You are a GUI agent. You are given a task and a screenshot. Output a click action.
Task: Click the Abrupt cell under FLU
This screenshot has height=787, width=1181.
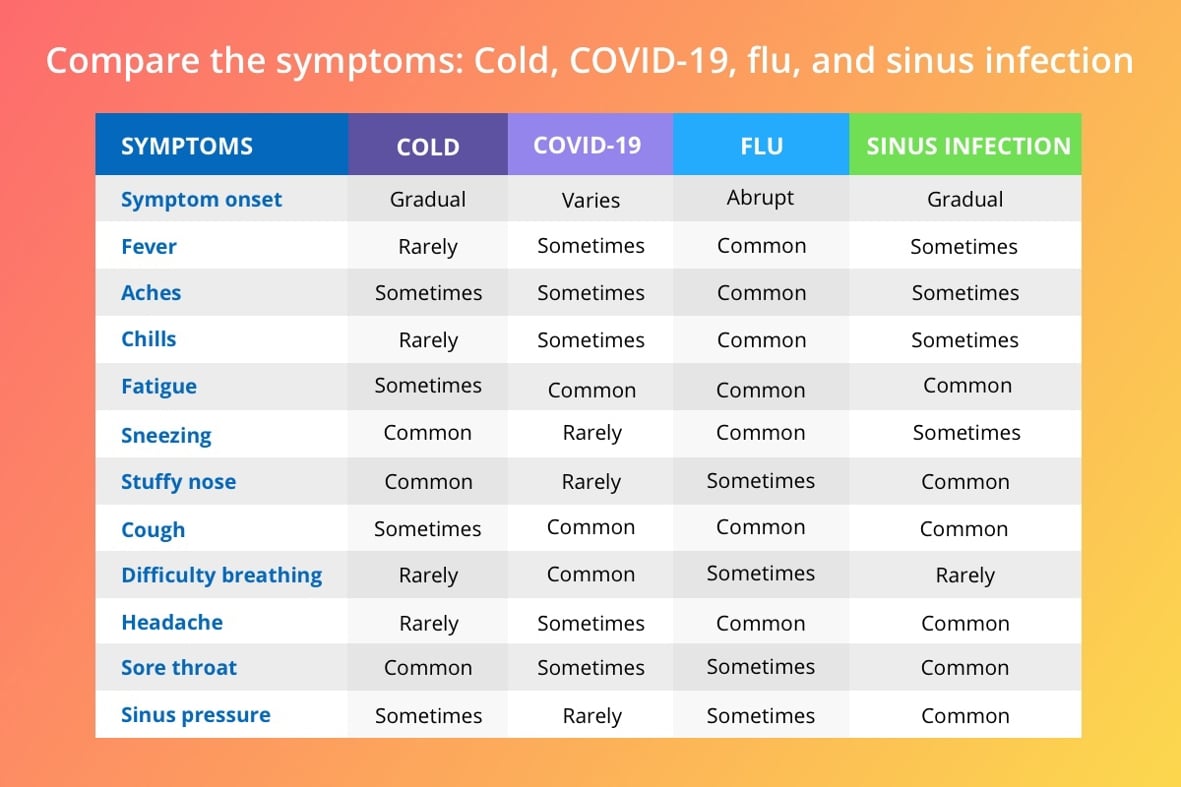pos(760,198)
